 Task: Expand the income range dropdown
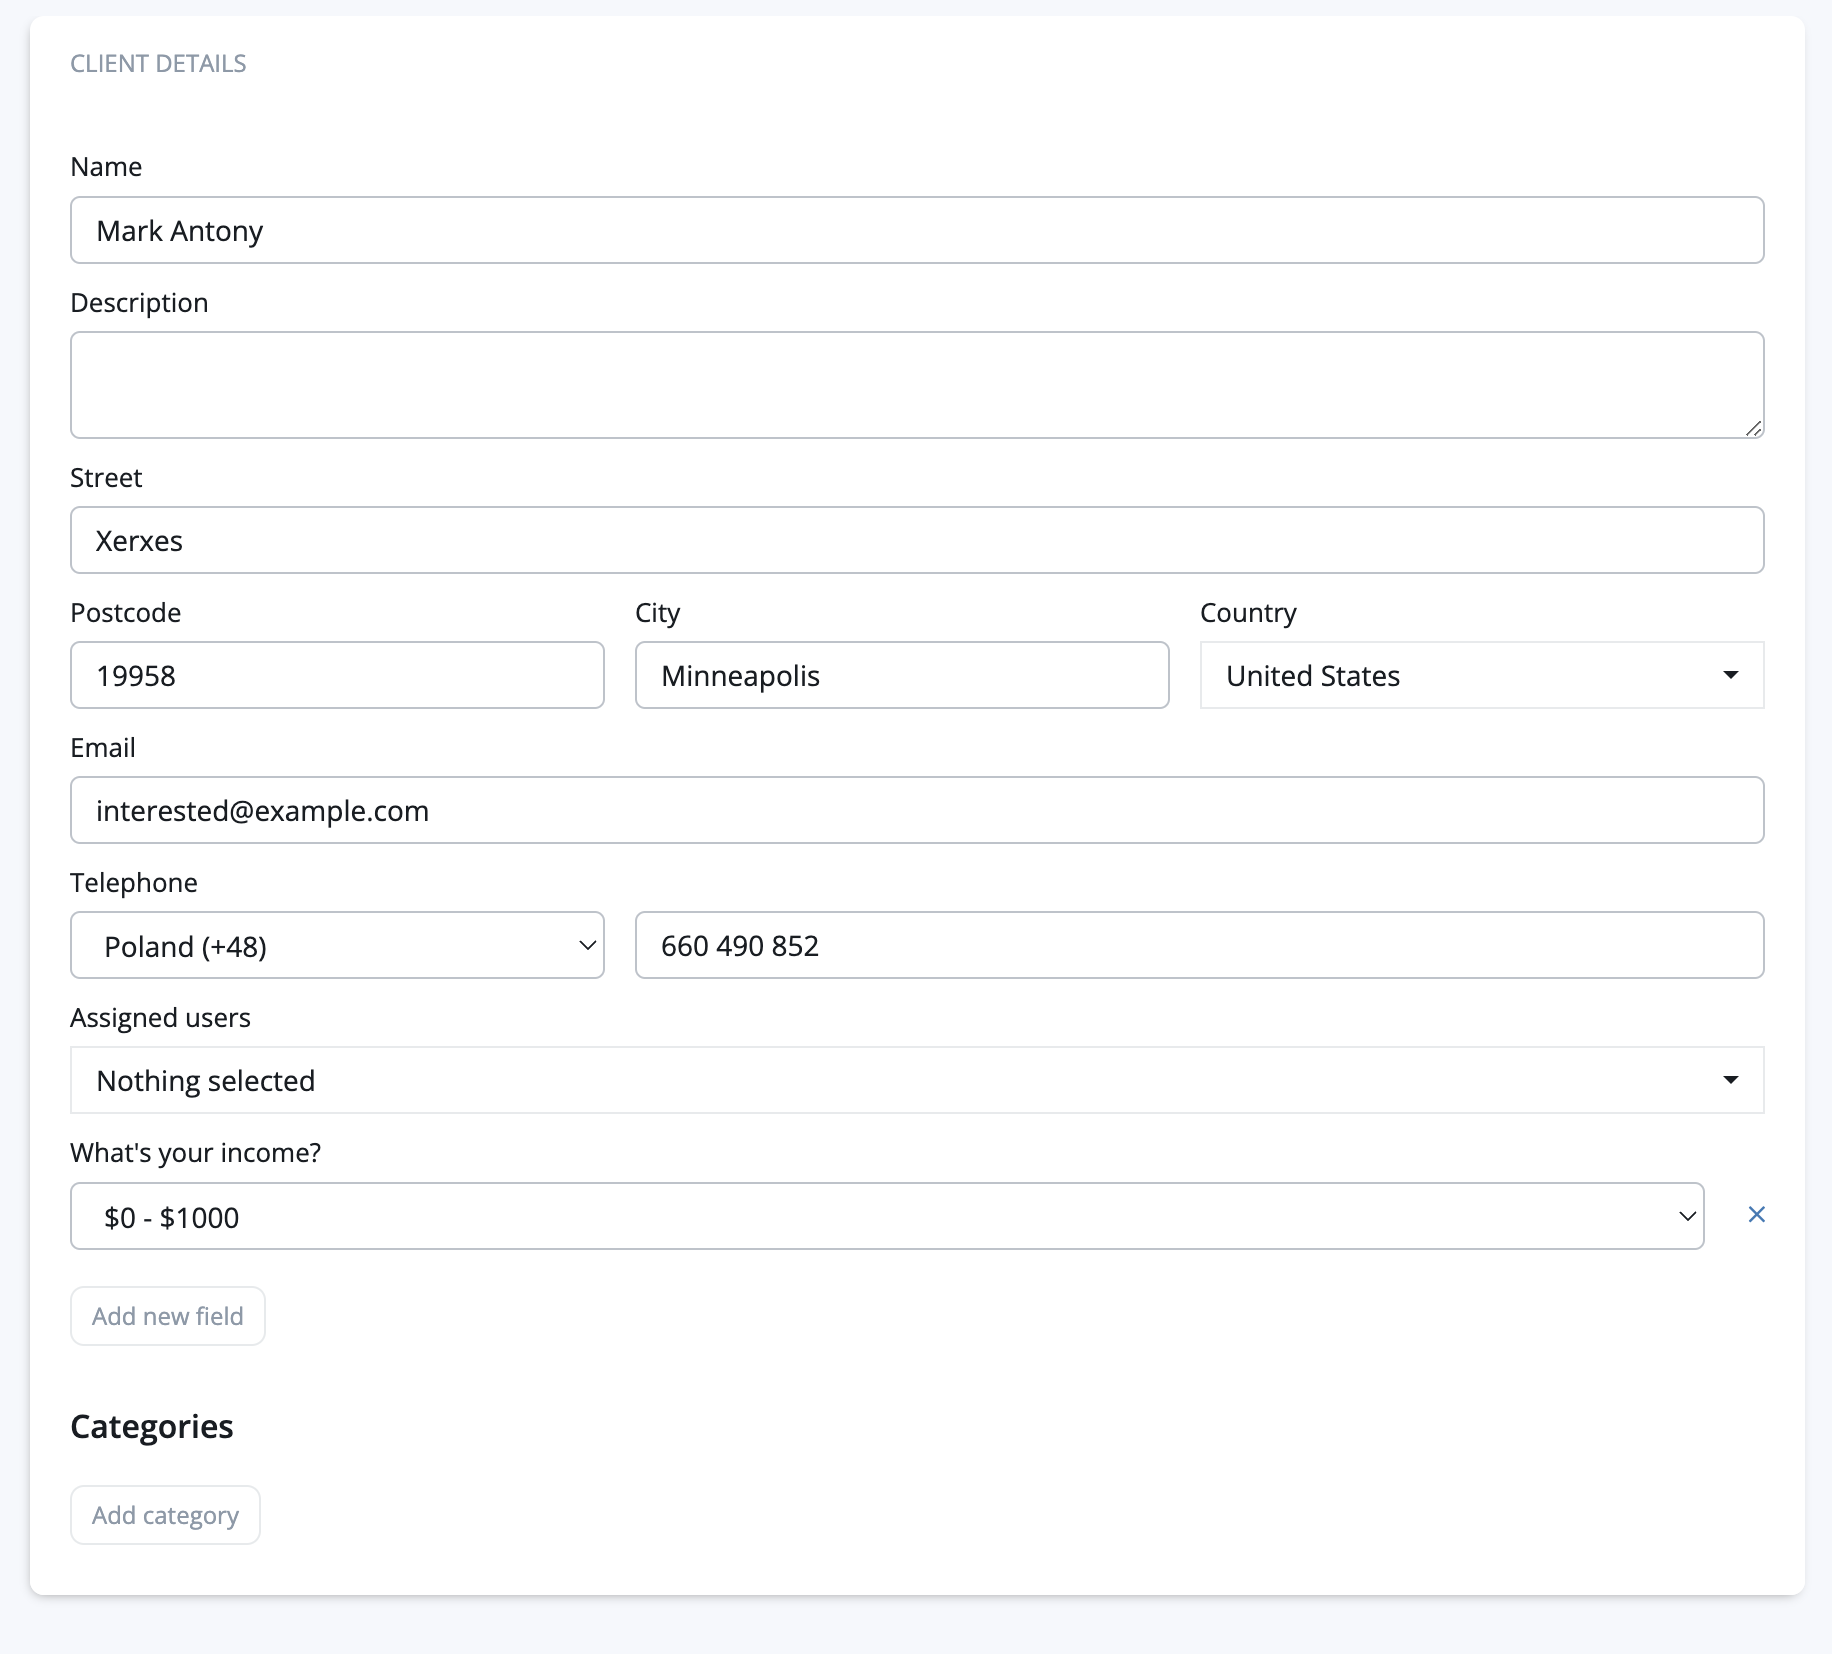pyautogui.click(x=886, y=1217)
